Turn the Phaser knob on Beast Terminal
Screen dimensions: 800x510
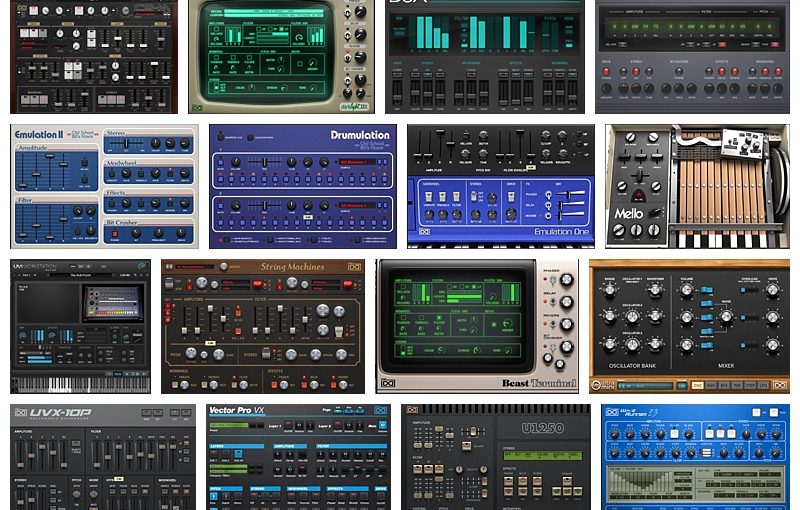coord(566,279)
